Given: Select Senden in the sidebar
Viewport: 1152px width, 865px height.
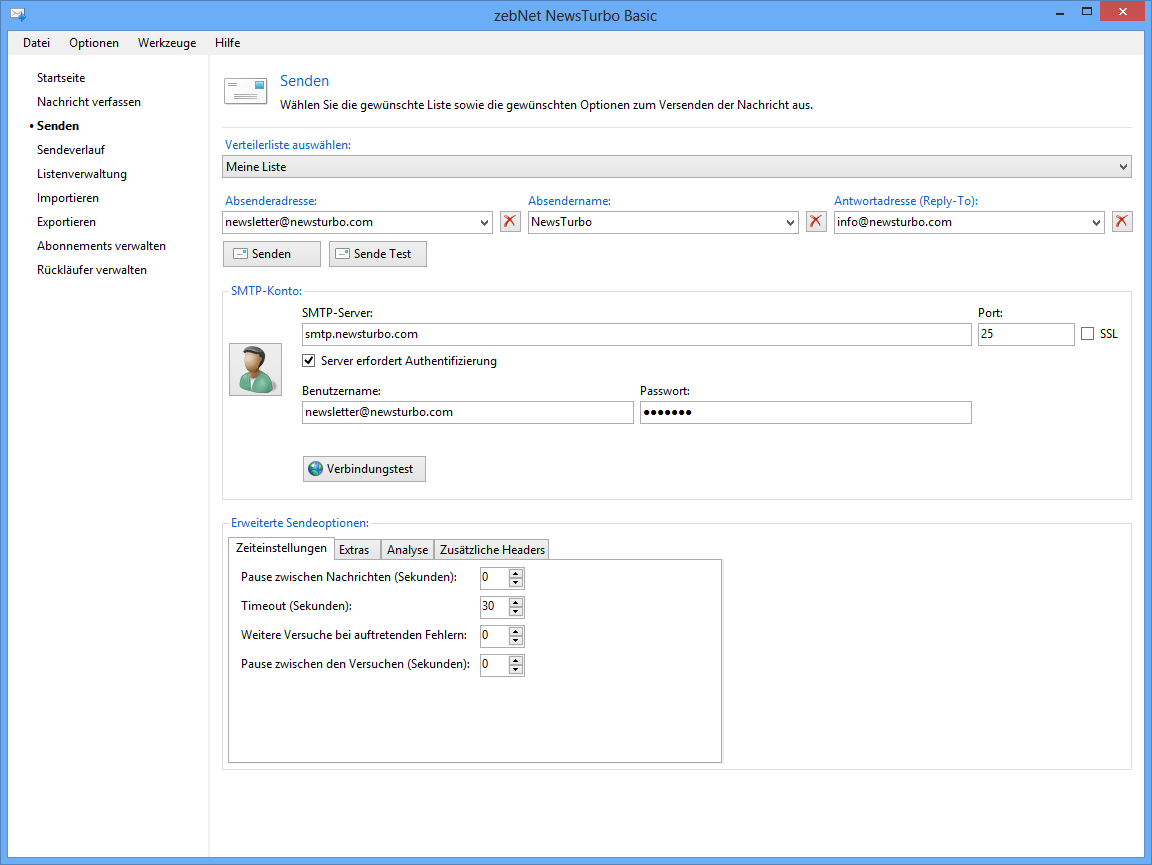Looking at the screenshot, I should pyautogui.click(x=58, y=126).
